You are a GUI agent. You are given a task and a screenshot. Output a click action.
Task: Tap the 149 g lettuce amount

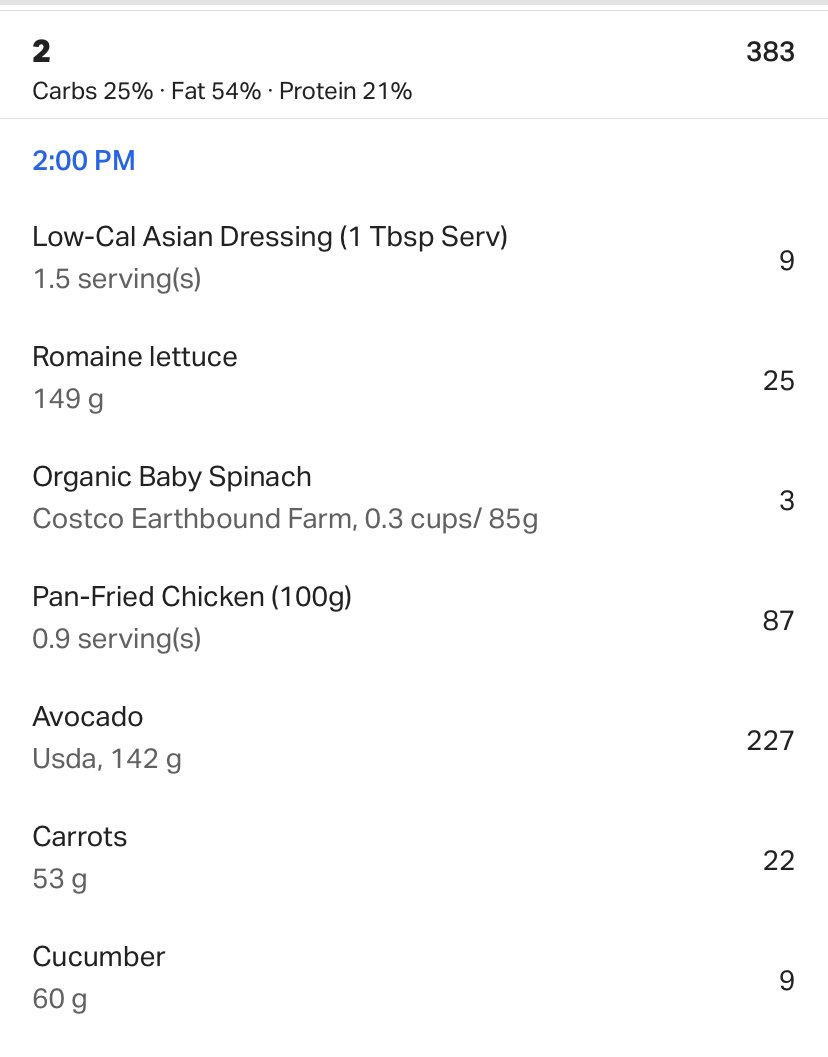click(67, 399)
